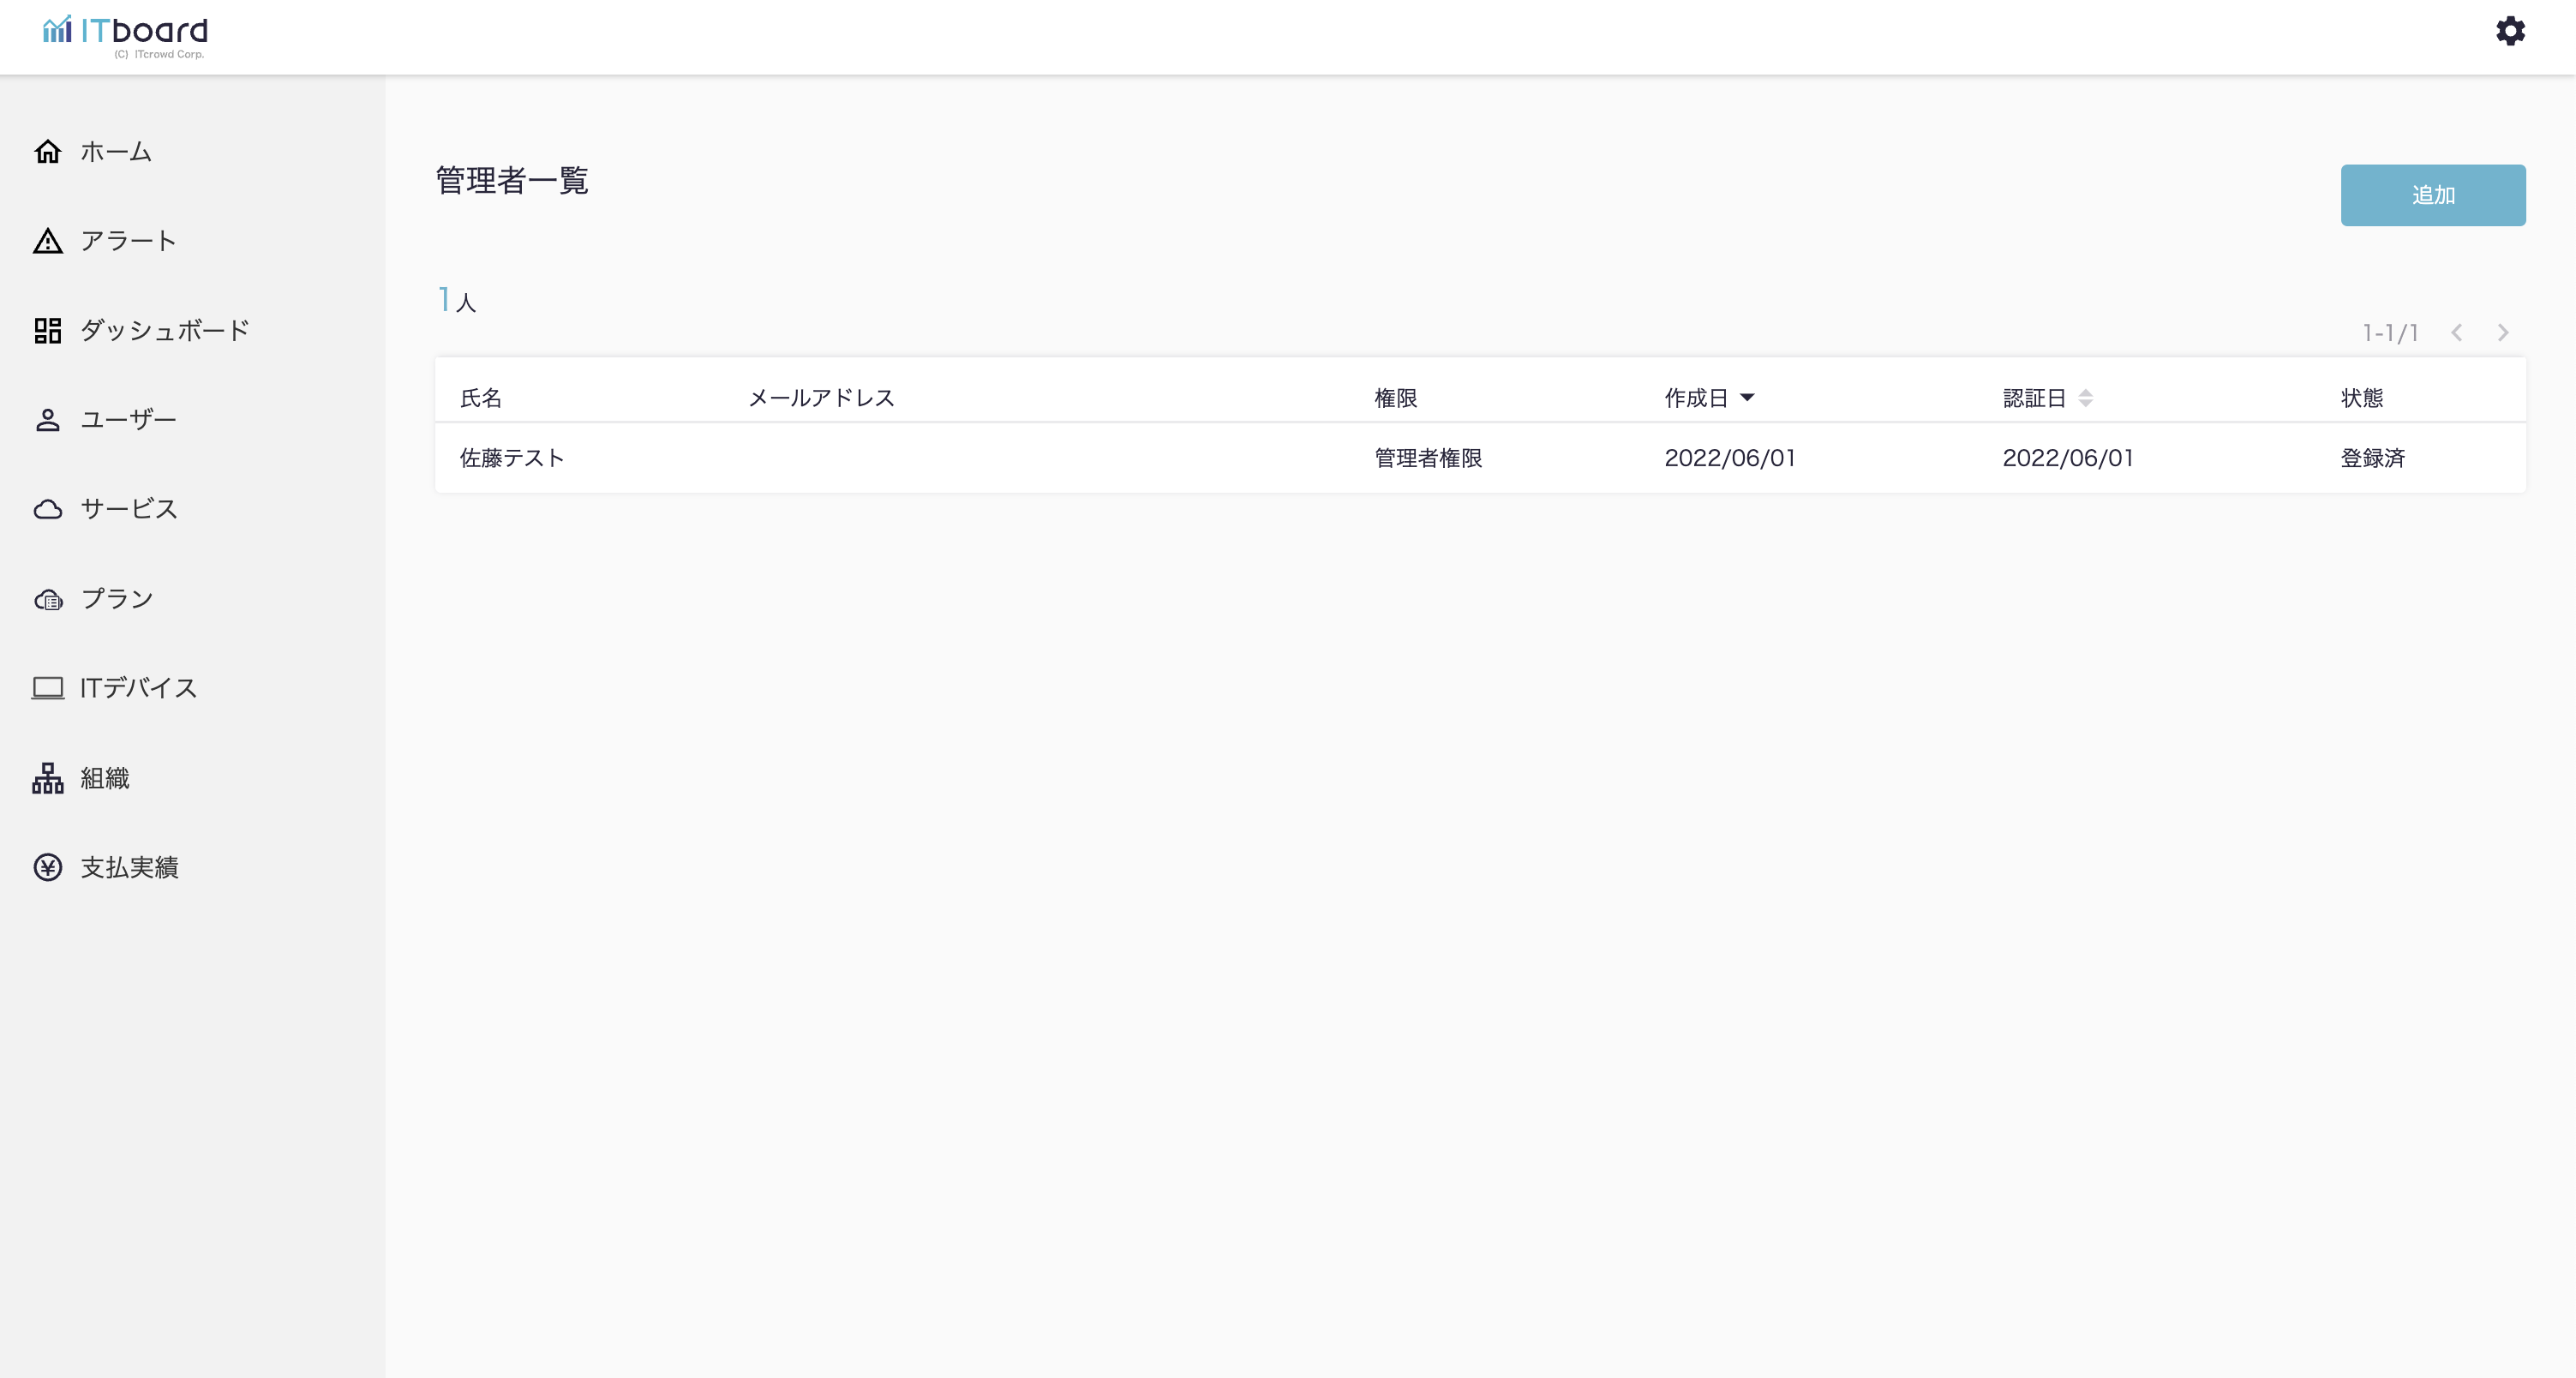Click the yen payment icon

pyautogui.click(x=48, y=867)
